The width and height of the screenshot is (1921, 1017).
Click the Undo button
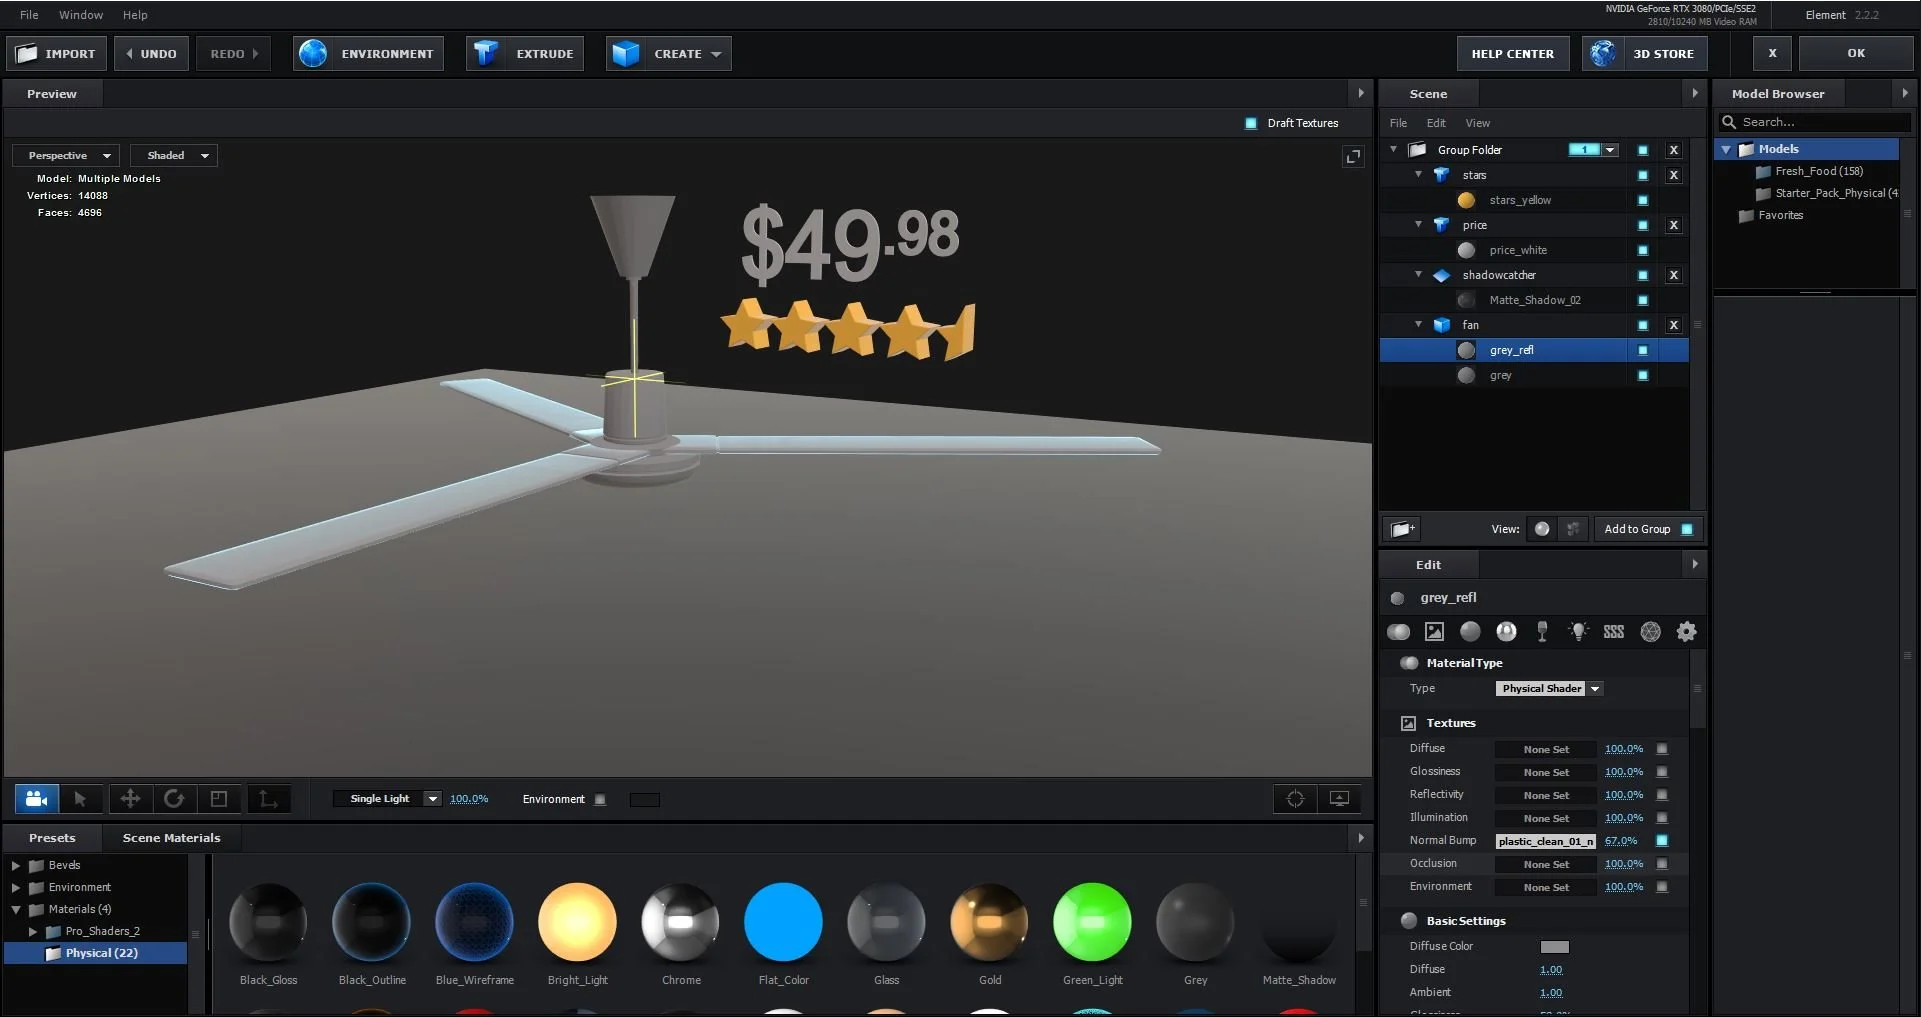(151, 54)
